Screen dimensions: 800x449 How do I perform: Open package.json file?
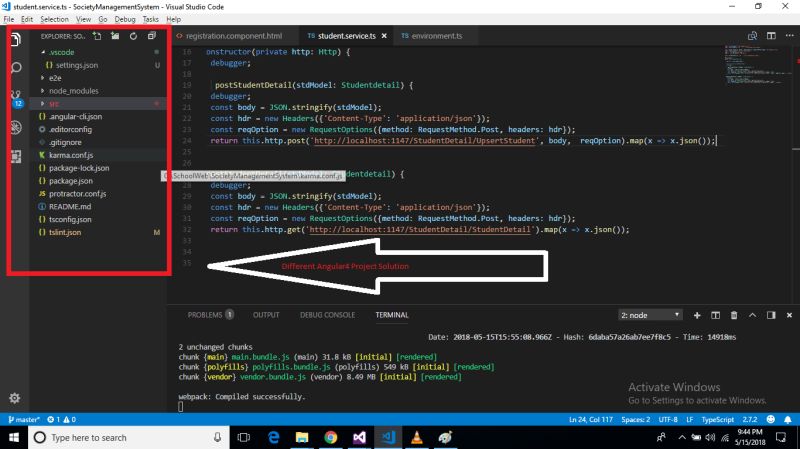point(70,181)
